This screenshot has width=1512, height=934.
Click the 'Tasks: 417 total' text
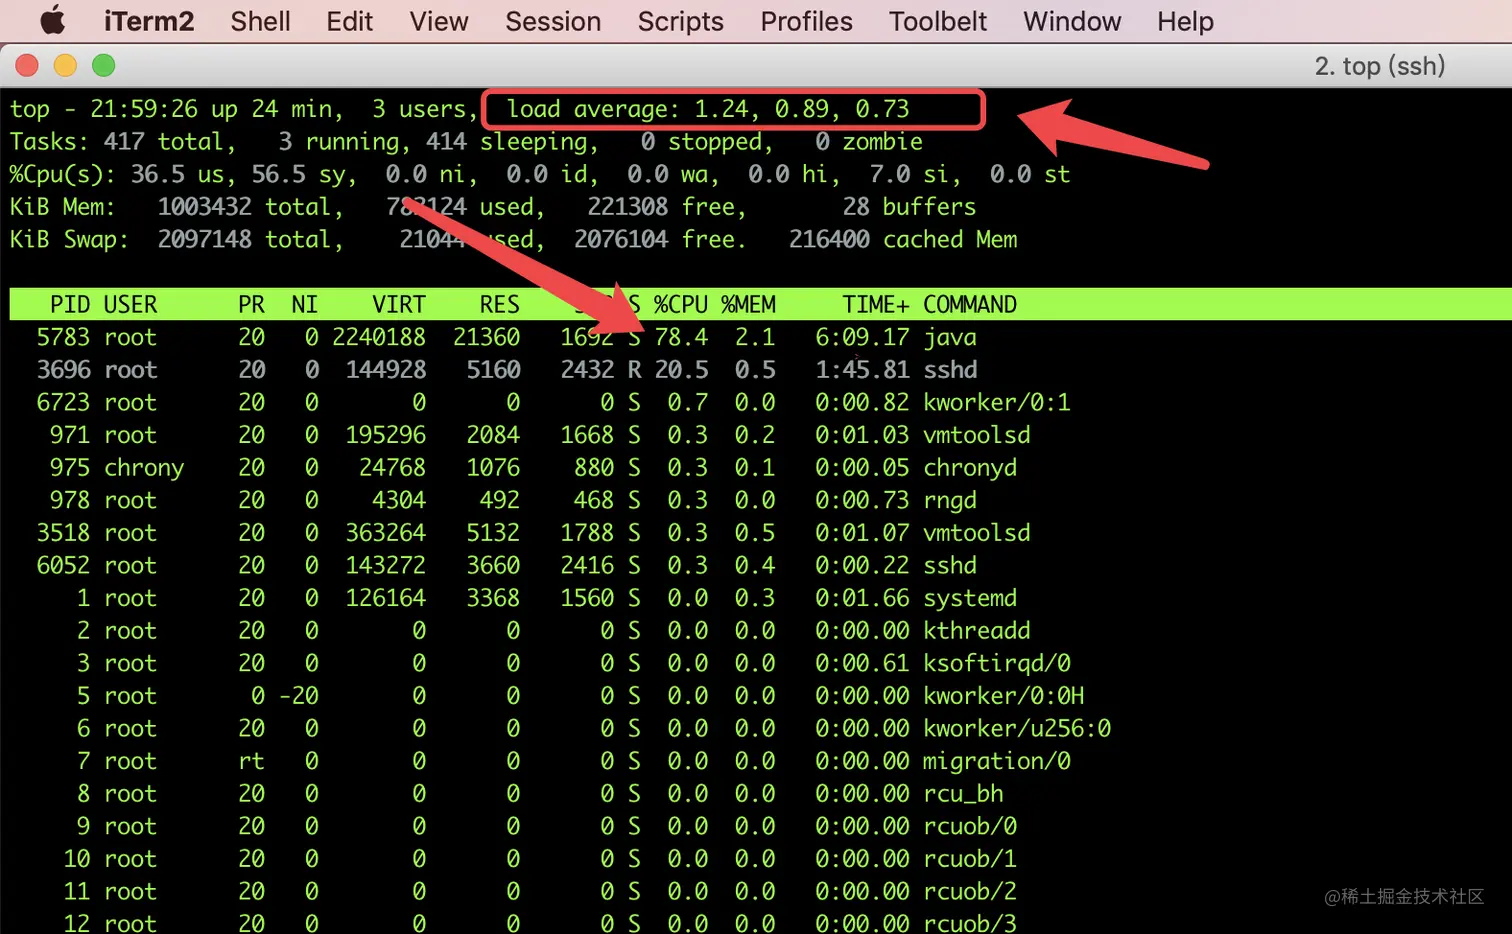tap(122, 142)
